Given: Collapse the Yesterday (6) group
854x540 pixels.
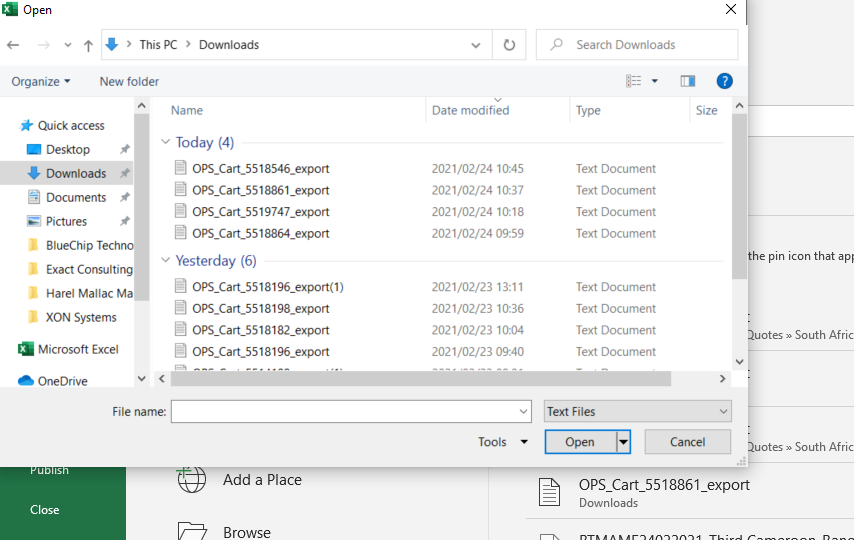Looking at the screenshot, I should click(x=166, y=260).
